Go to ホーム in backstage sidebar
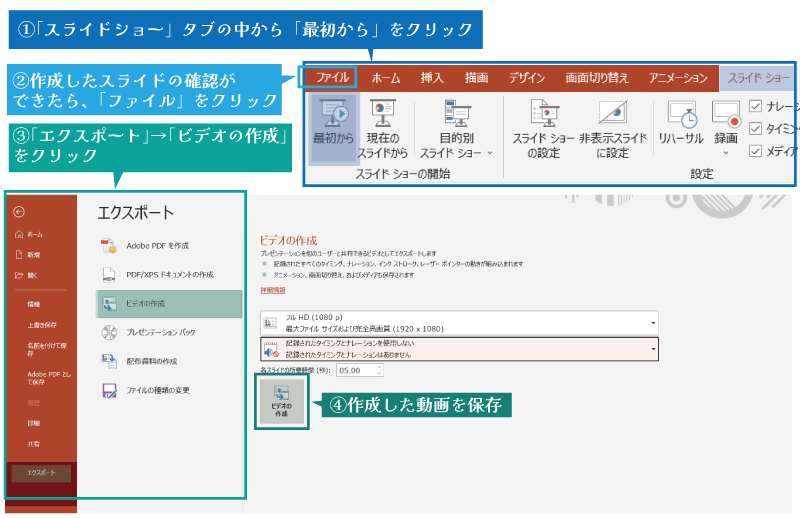Image resolution: width=800 pixels, height=518 pixels. (x=30, y=234)
